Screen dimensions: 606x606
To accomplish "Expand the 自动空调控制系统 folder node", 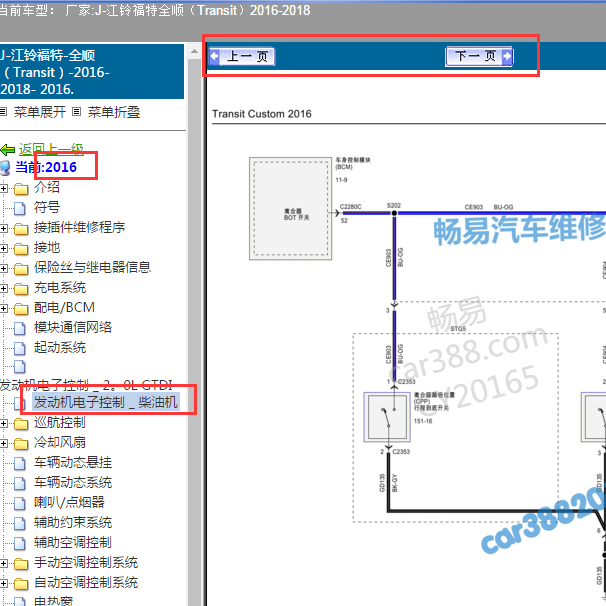I will point(3,584).
